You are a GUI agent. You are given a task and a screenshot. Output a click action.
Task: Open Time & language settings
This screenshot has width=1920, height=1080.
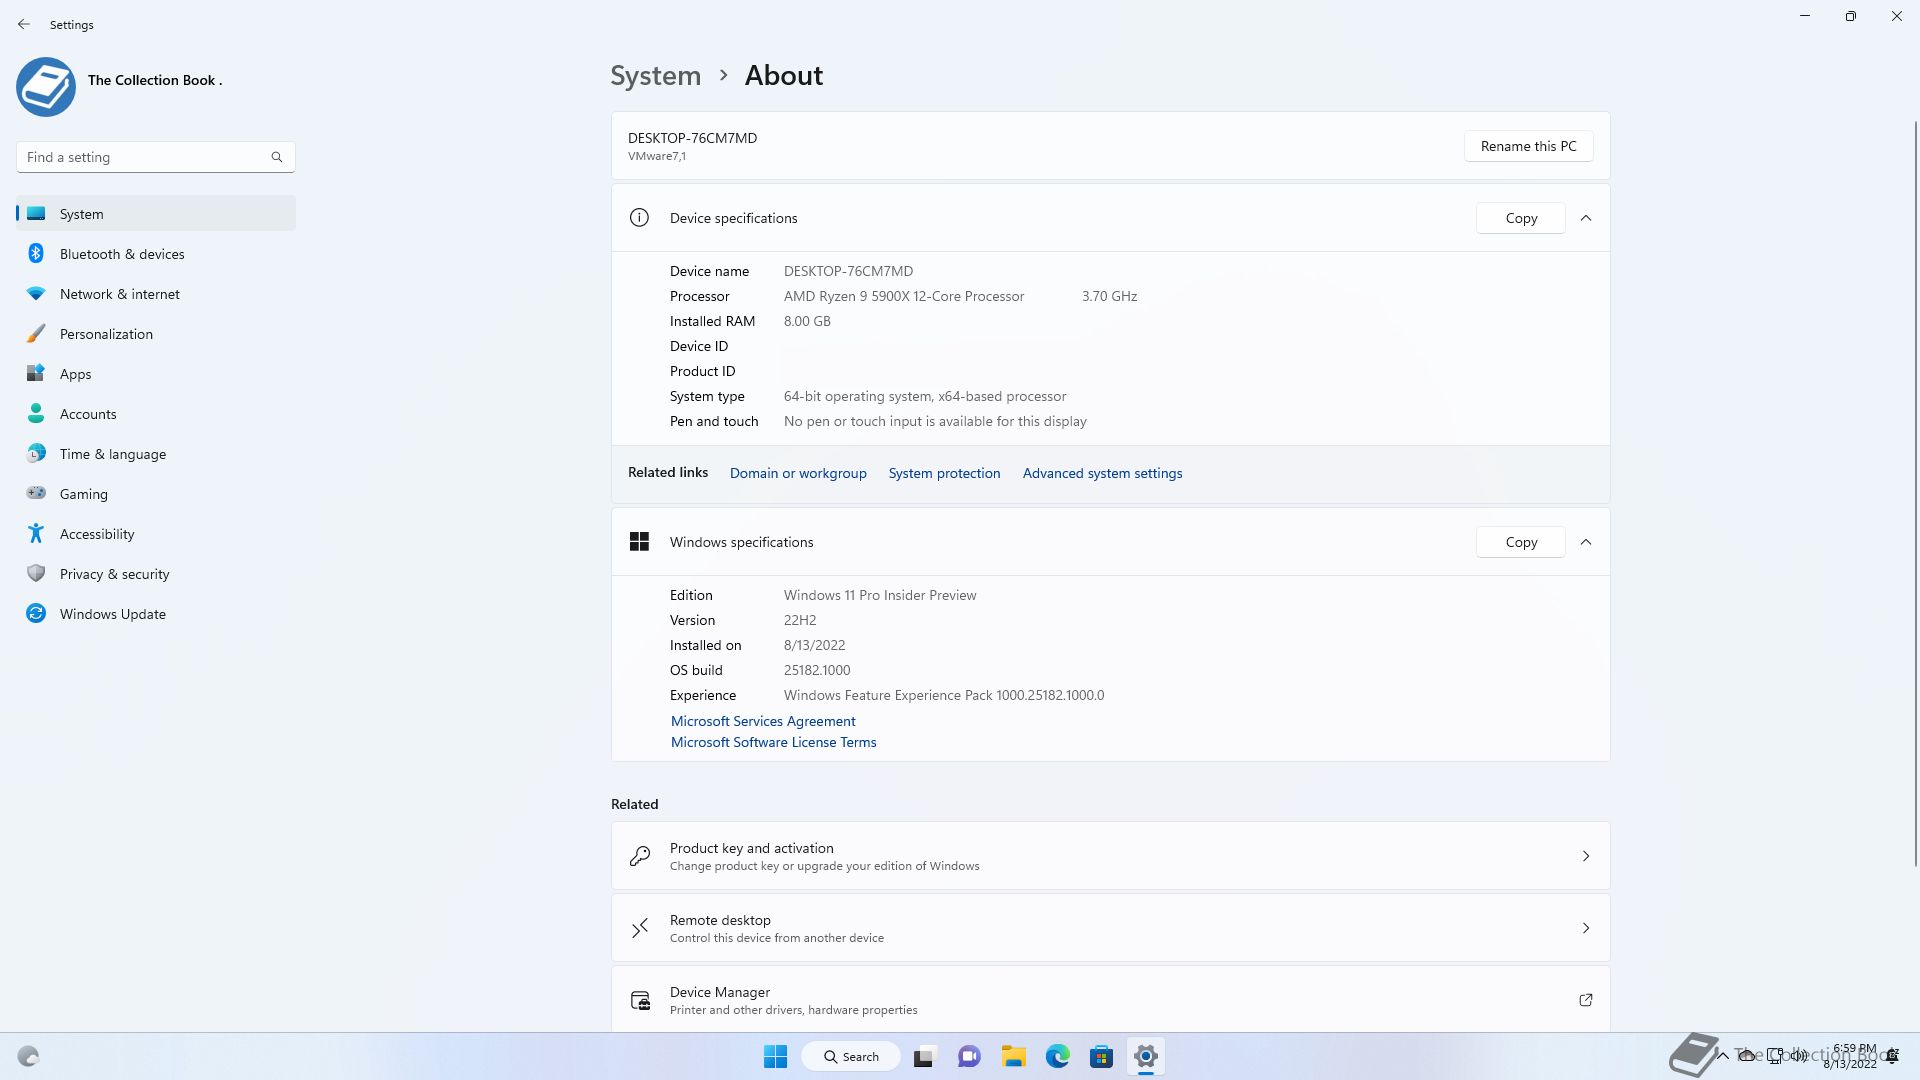156,454
